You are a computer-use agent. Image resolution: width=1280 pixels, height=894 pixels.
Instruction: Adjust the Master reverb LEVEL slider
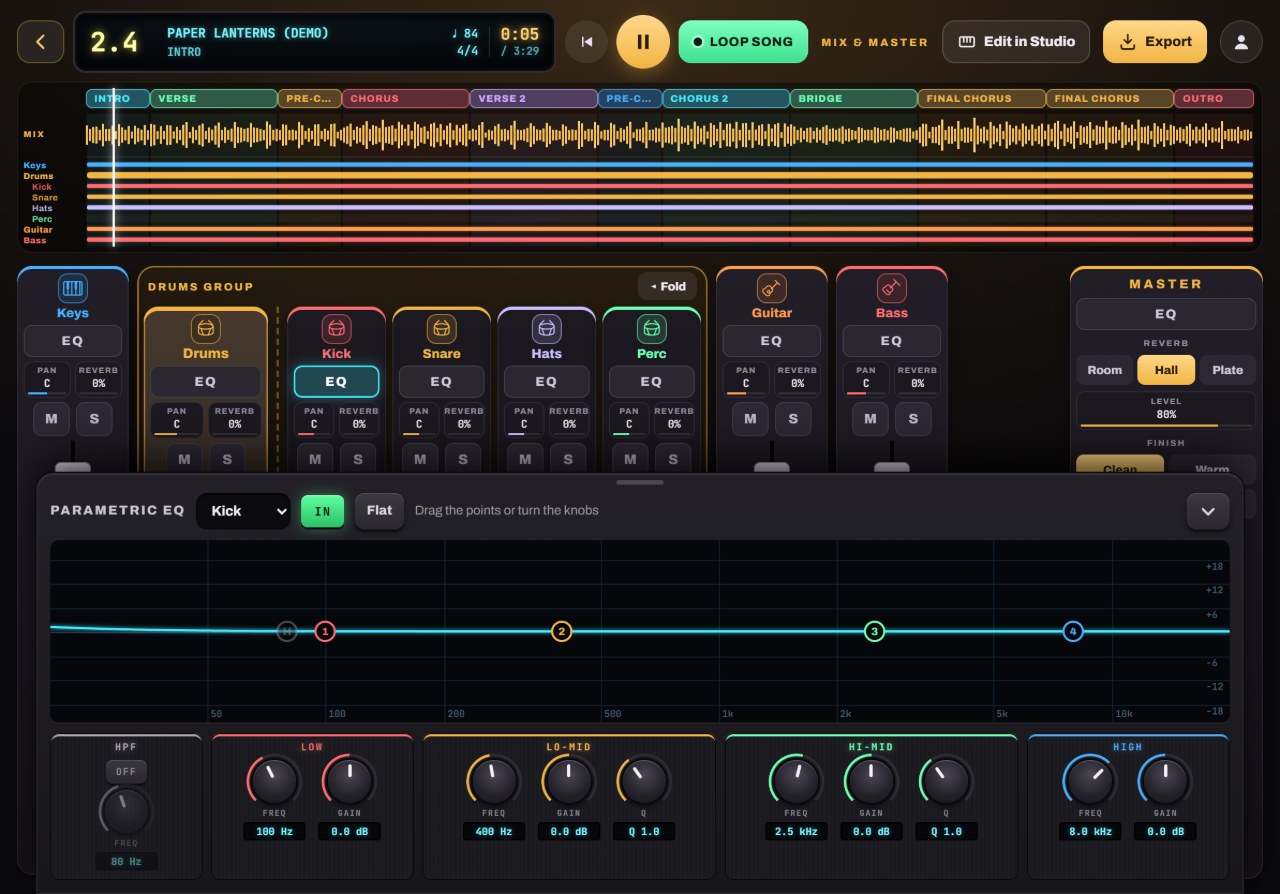(x=1166, y=411)
